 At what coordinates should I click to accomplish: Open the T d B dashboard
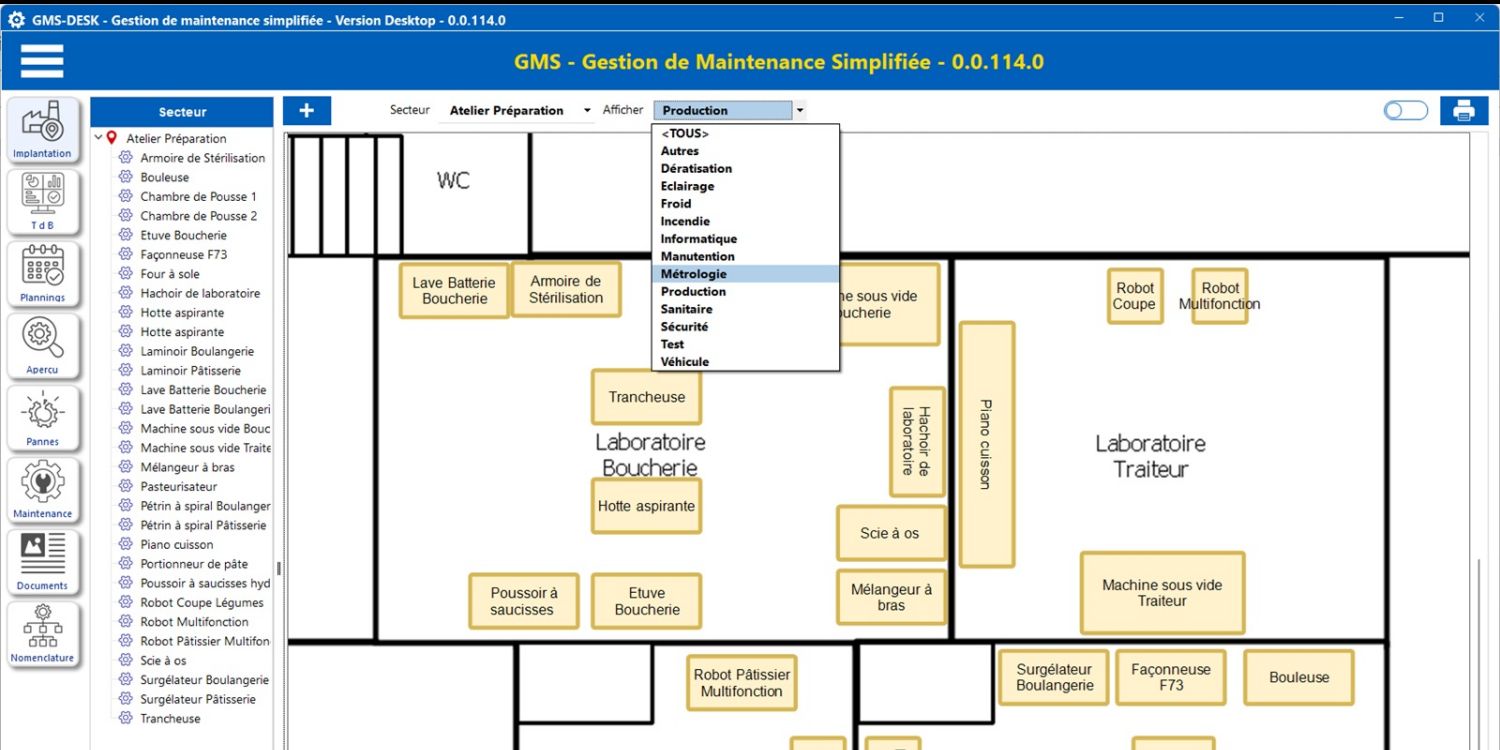(x=42, y=201)
